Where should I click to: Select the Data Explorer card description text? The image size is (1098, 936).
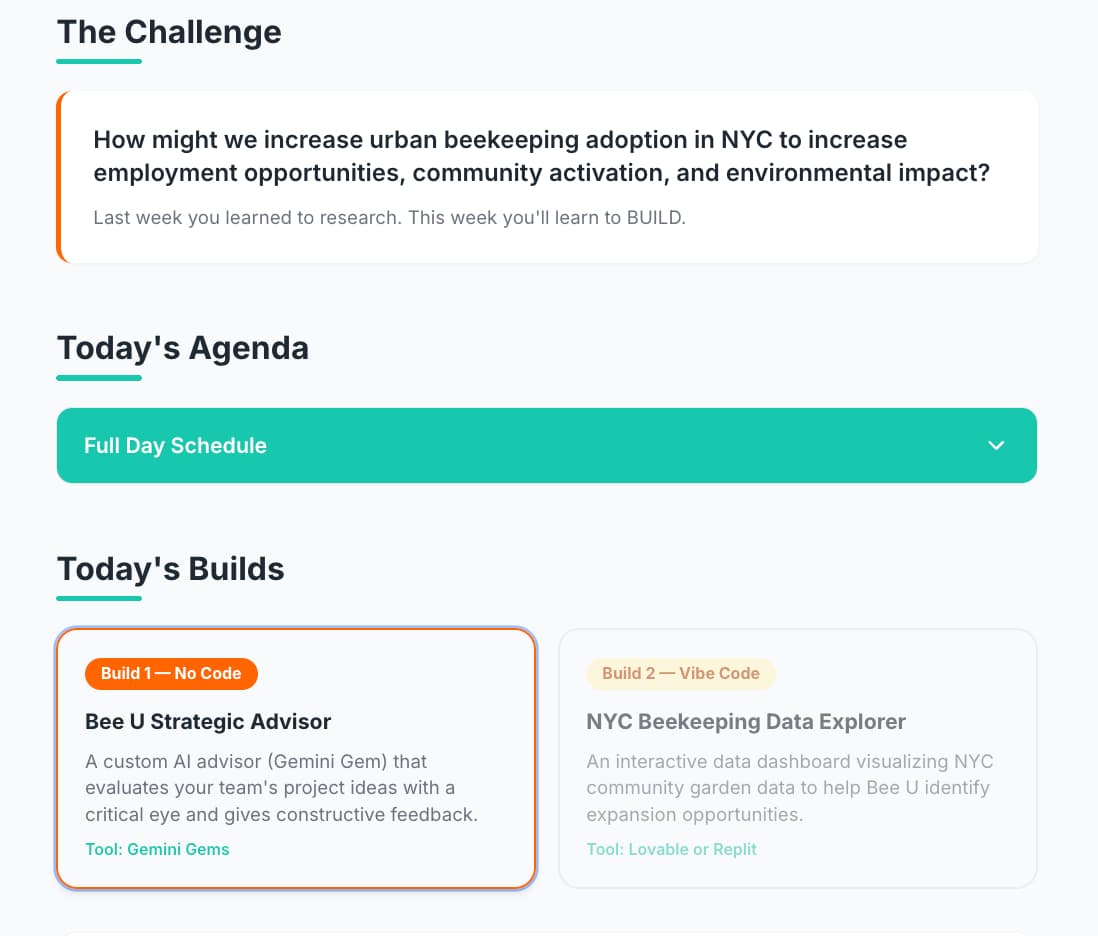[x=787, y=788]
